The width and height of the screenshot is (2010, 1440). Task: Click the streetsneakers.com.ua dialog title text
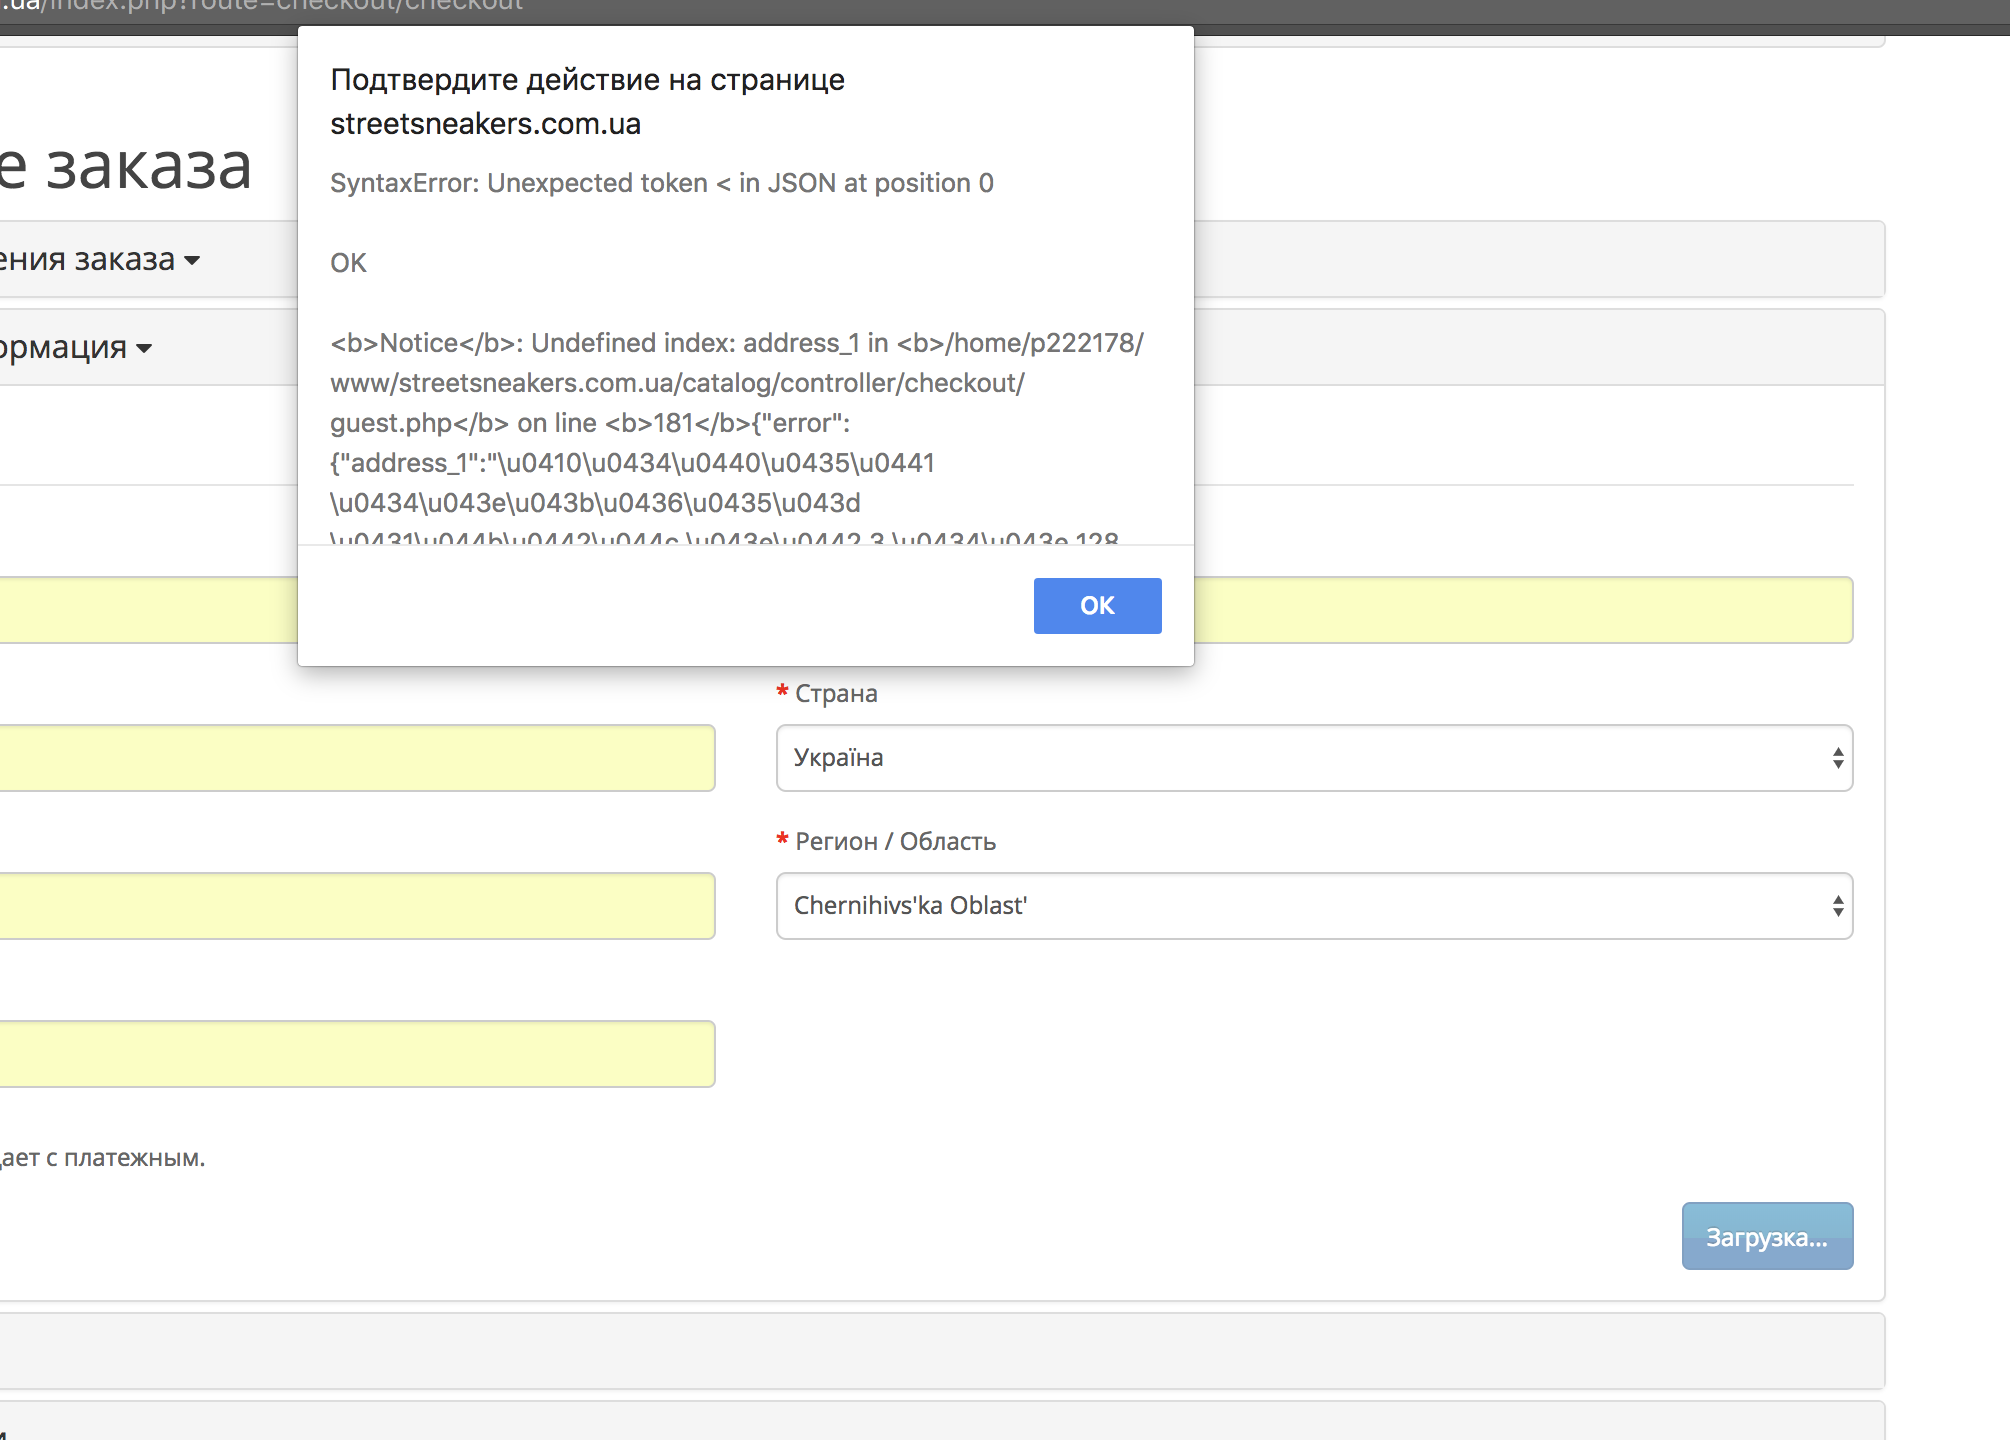(485, 124)
